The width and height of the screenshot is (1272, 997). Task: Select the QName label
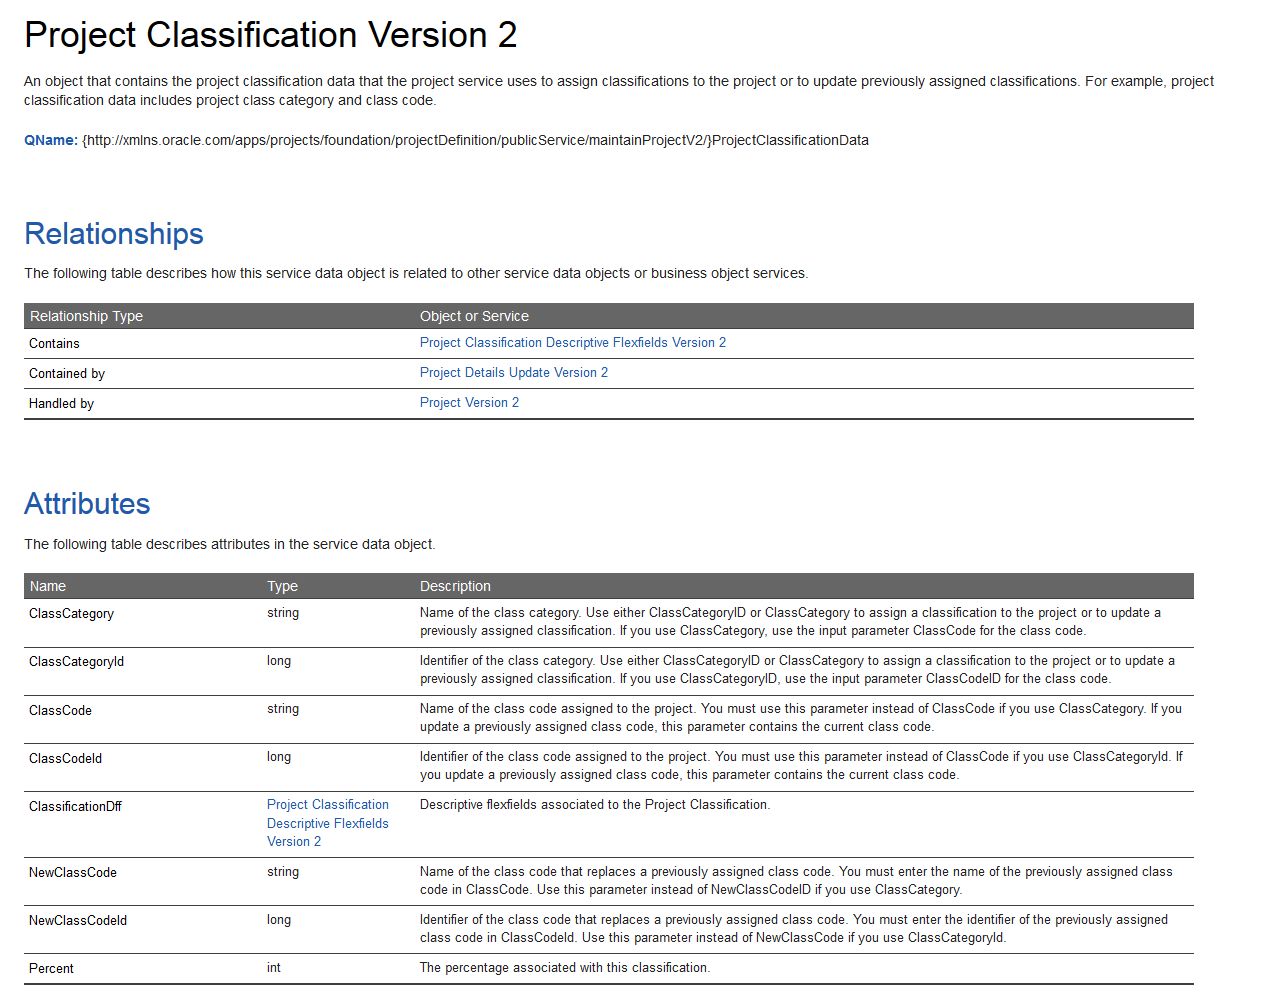click(x=51, y=140)
